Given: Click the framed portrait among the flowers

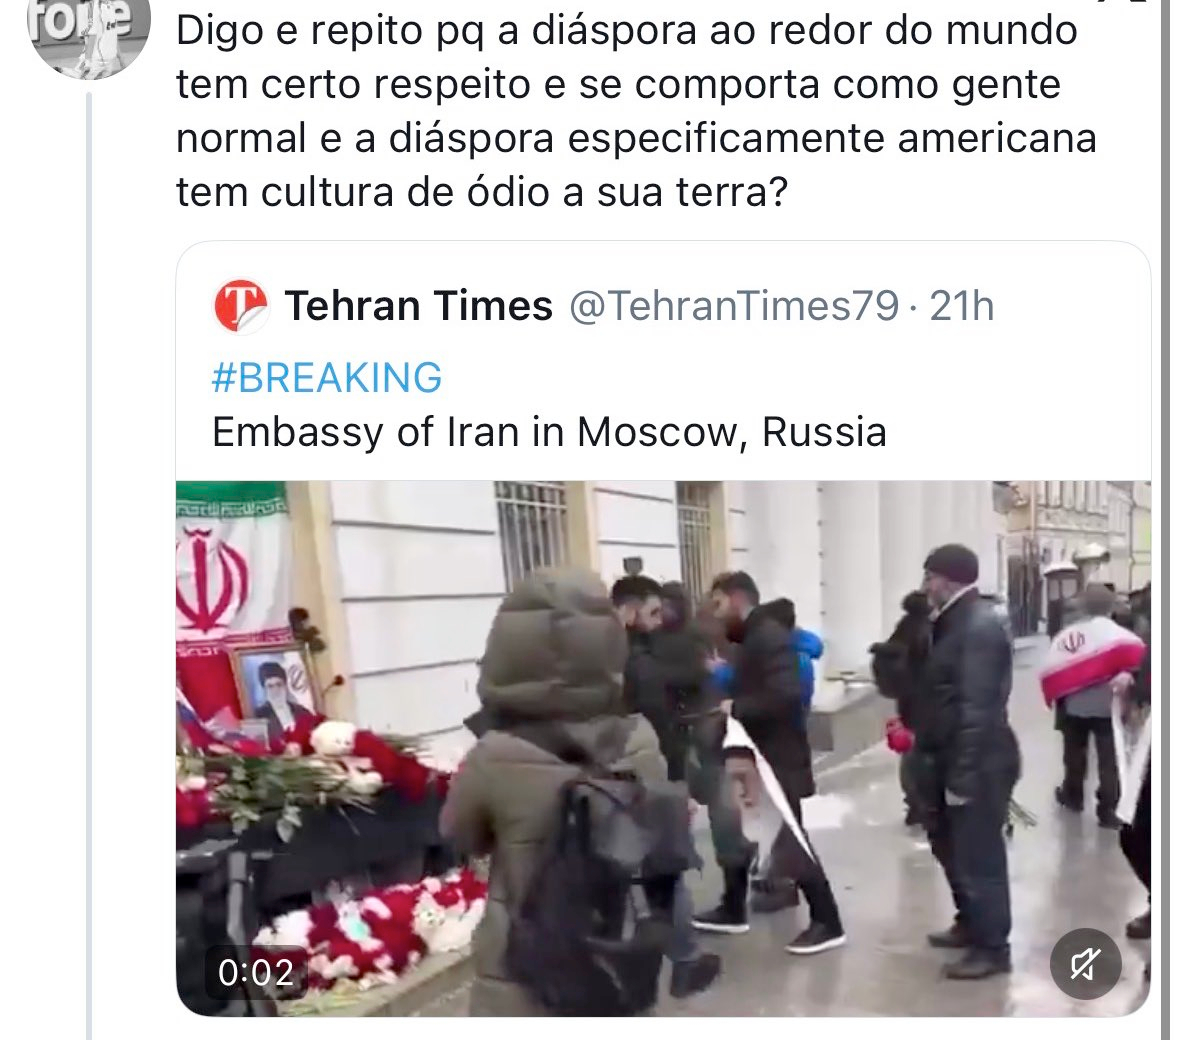Looking at the screenshot, I should pos(275,692).
